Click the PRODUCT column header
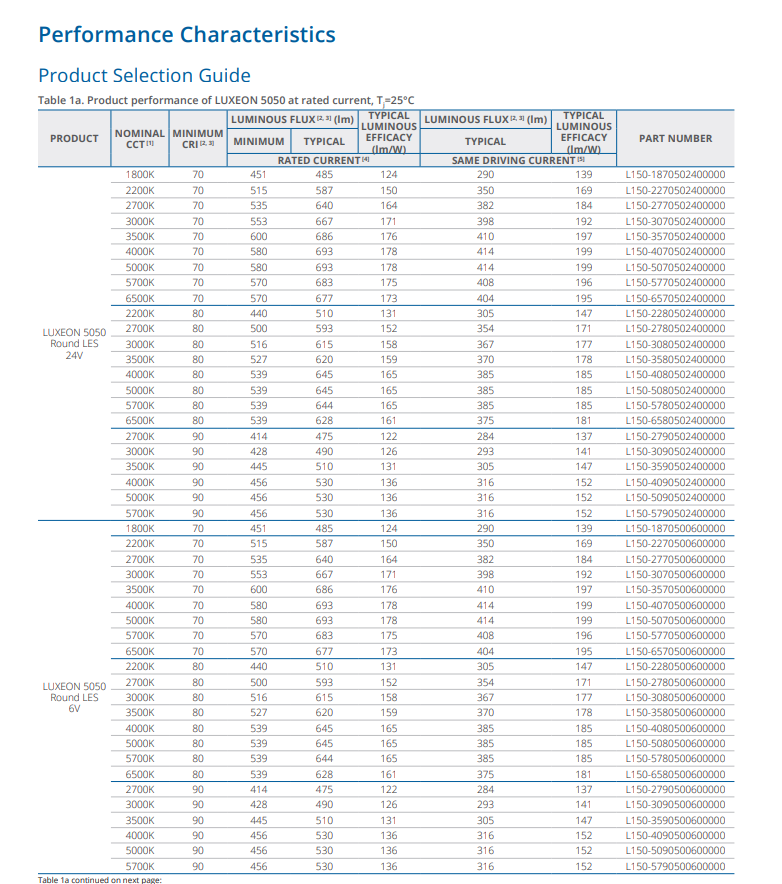782x884 pixels. click(x=74, y=138)
